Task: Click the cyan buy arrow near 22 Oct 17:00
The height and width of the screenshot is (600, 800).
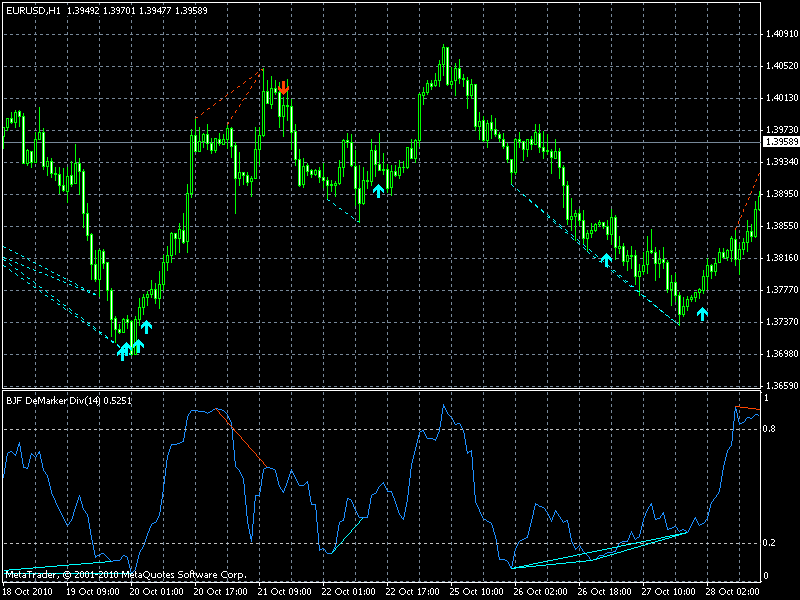Action: click(x=378, y=191)
